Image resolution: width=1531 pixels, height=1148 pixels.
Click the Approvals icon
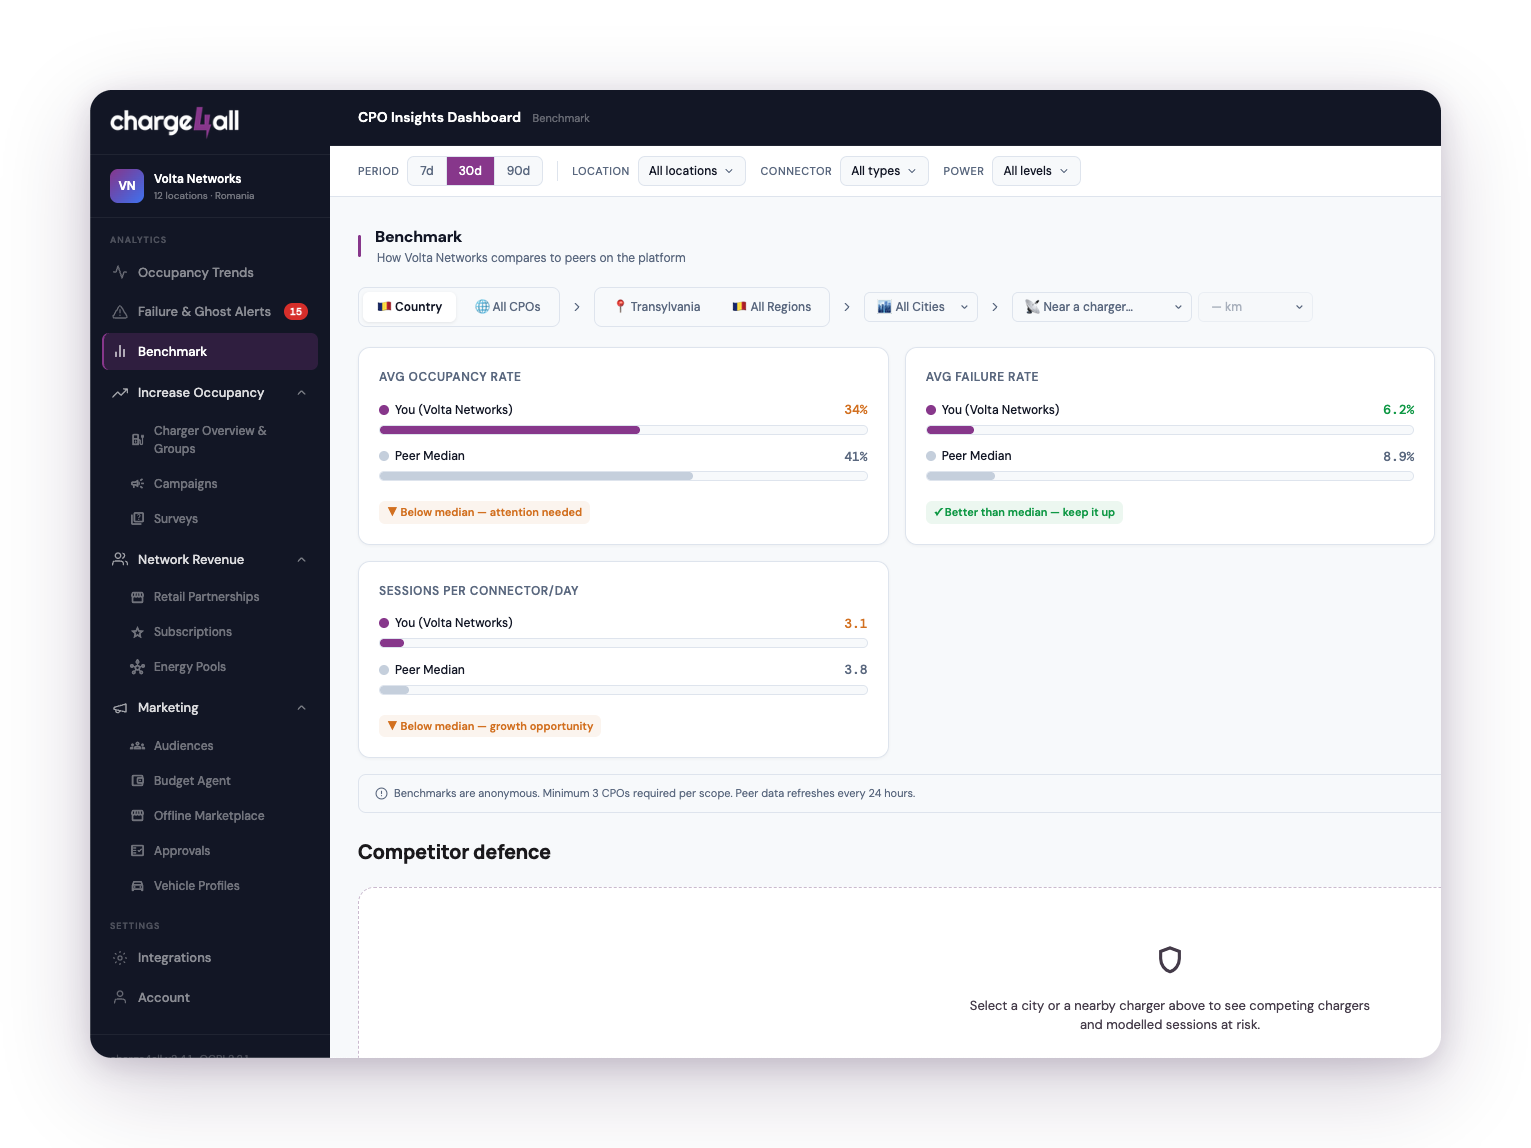[x=138, y=851]
